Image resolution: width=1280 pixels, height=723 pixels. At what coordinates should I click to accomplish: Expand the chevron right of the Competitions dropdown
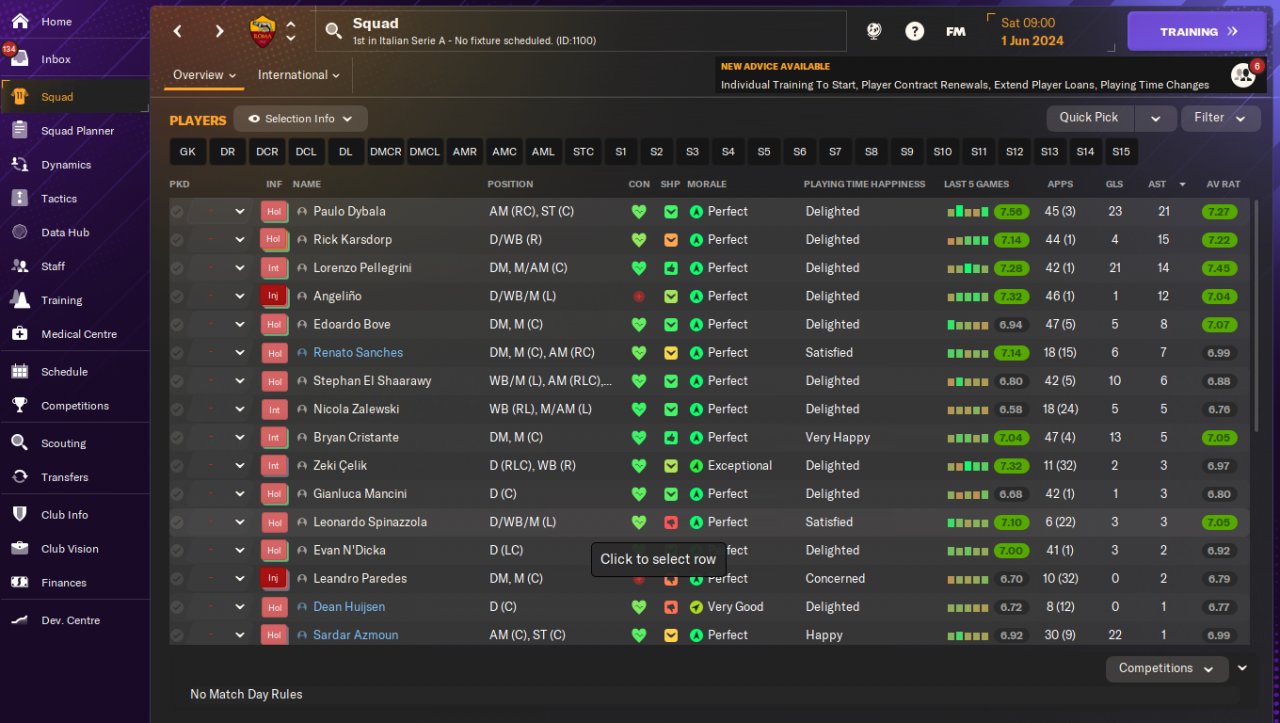tap(1243, 668)
